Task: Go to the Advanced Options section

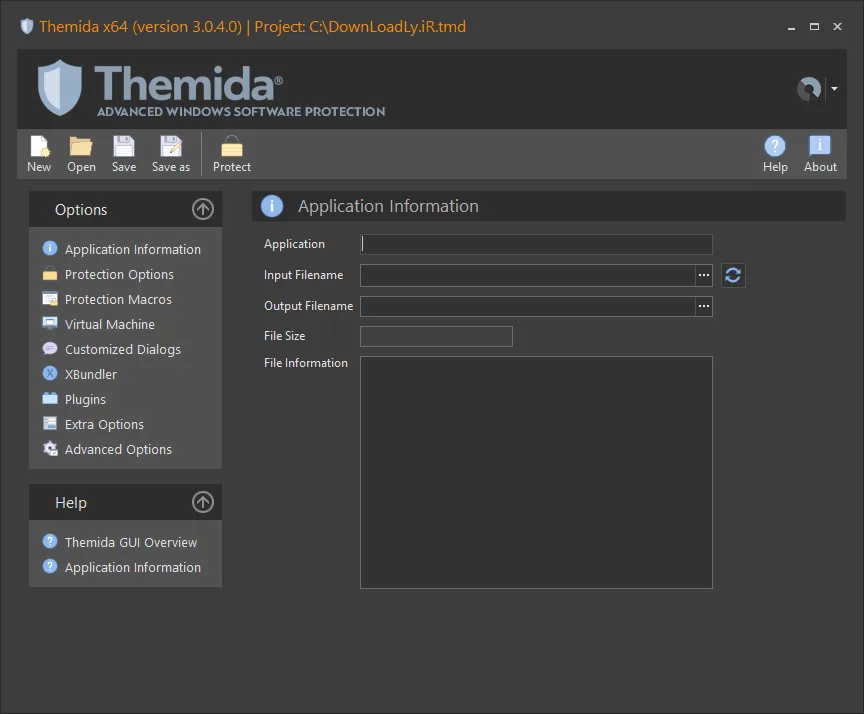Action: click(118, 450)
